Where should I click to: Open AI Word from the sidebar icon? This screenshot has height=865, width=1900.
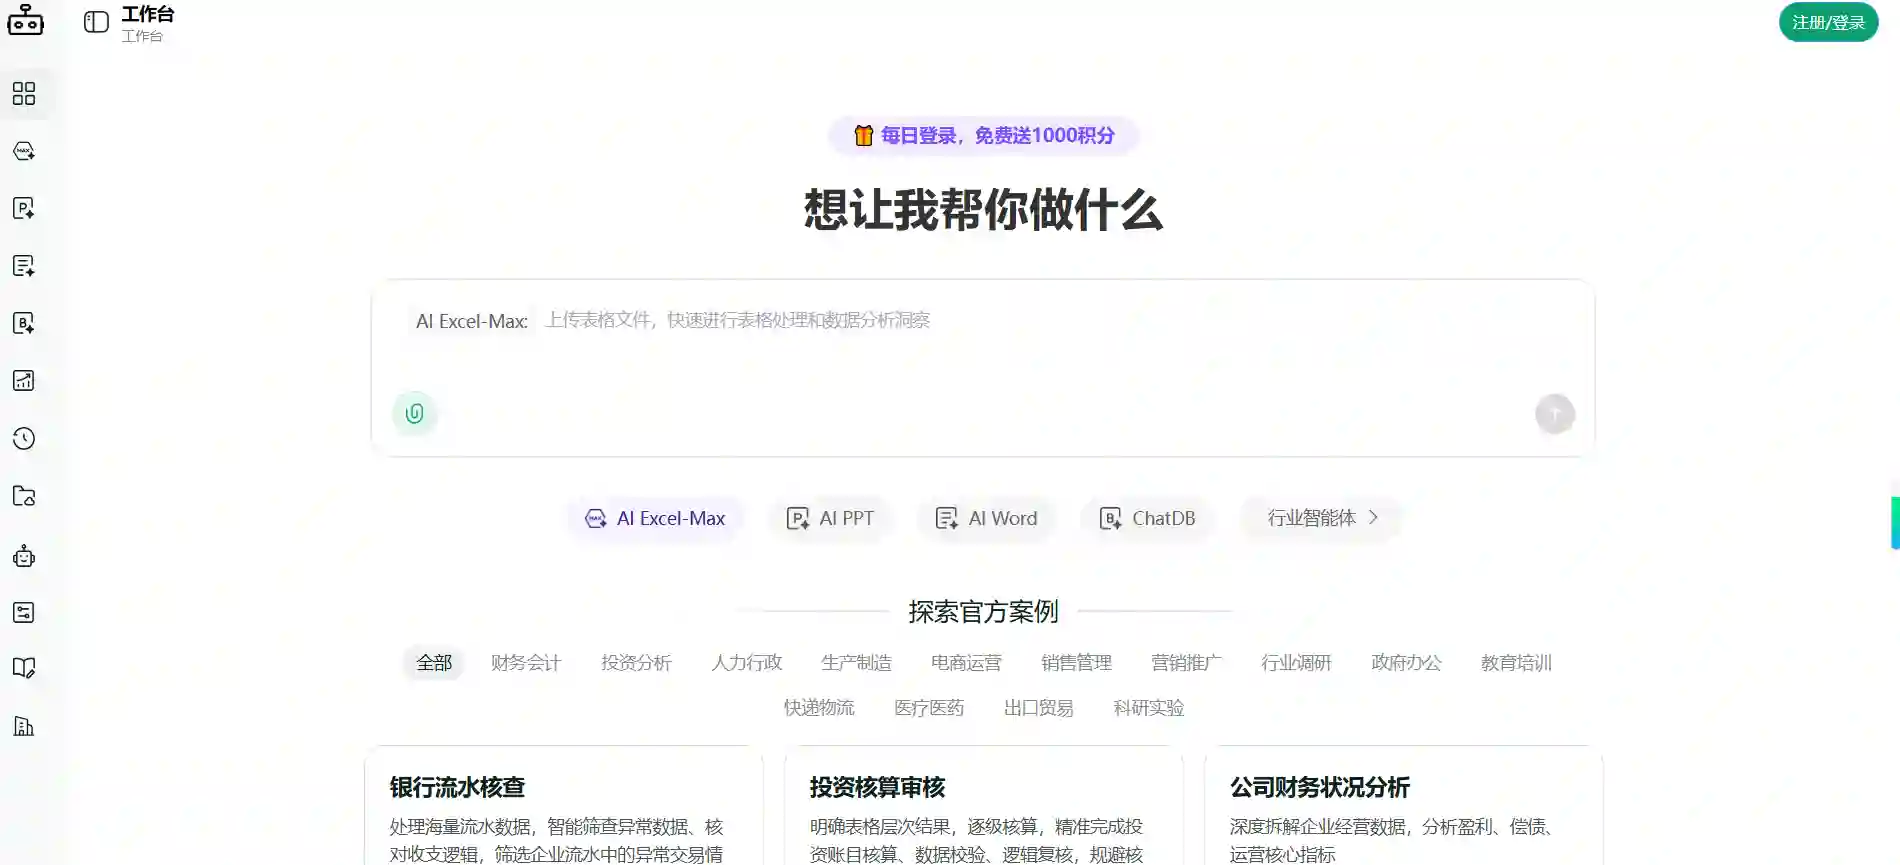(24, 266)
